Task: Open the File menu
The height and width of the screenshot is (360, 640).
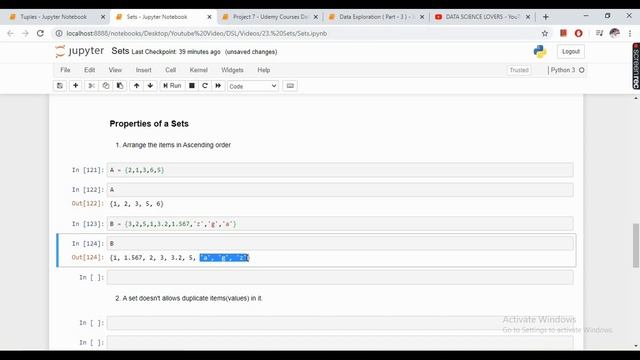Action: click(x=65, y=70)
